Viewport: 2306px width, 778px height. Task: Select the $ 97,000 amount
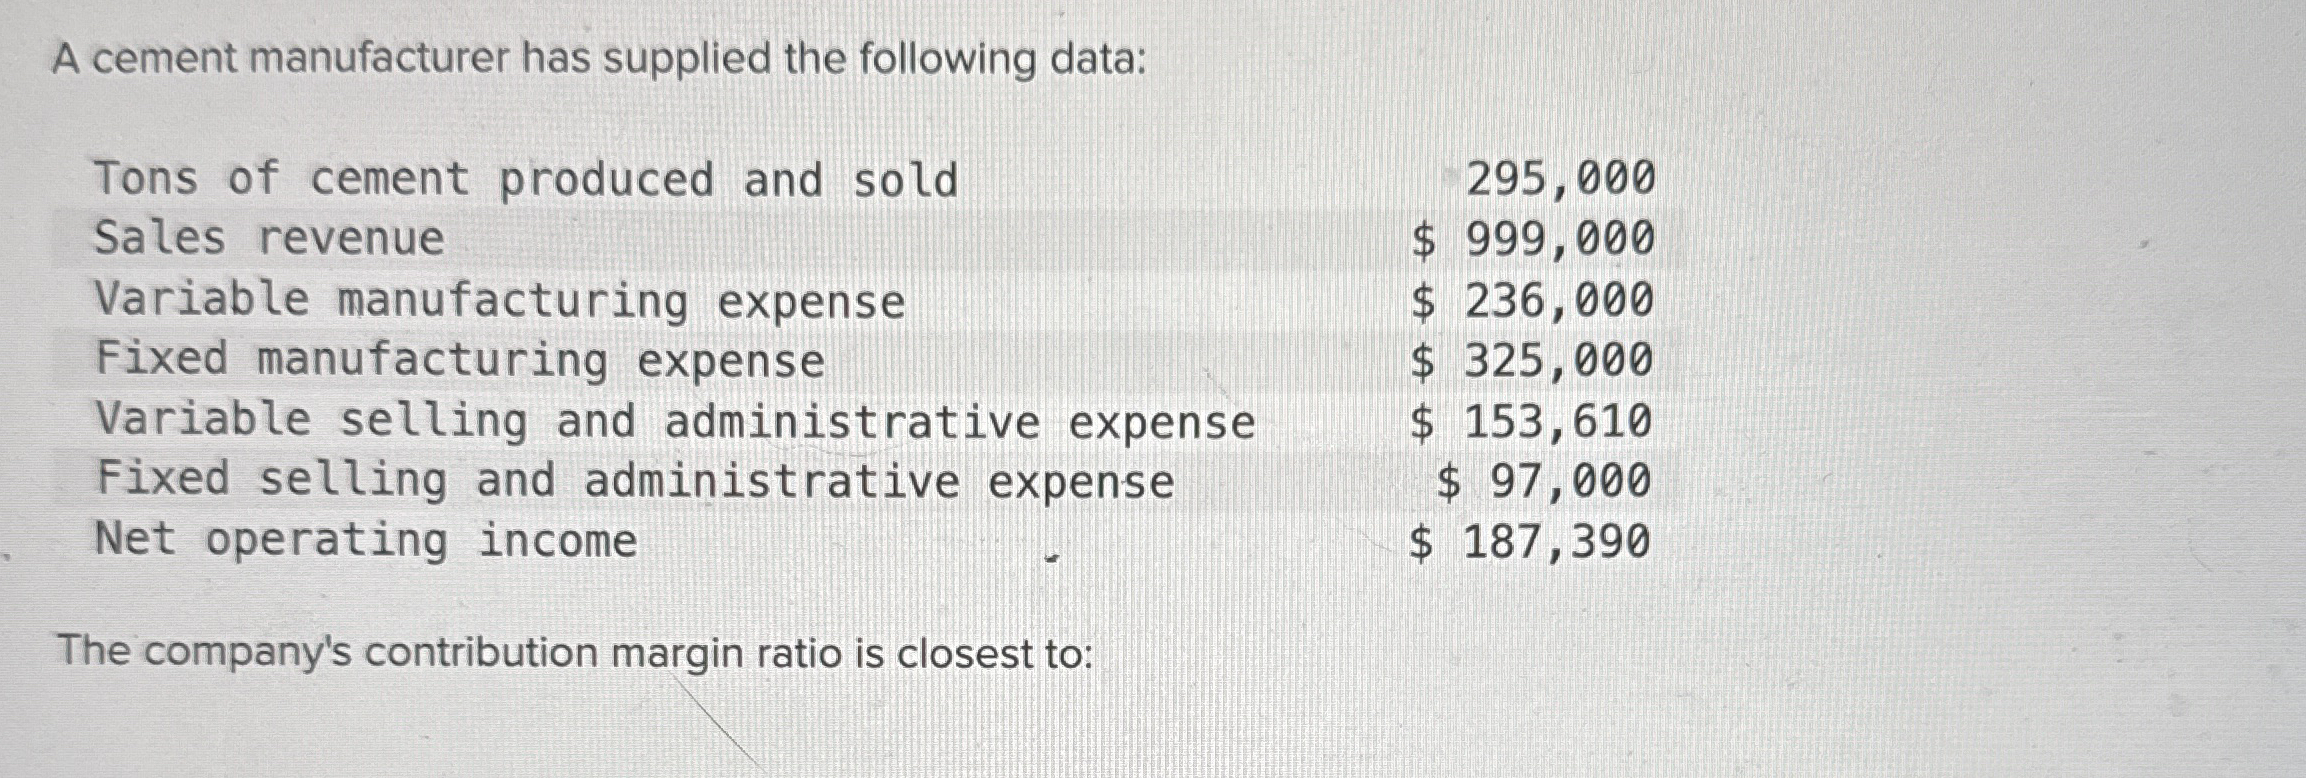click(x=1545, y=481)
